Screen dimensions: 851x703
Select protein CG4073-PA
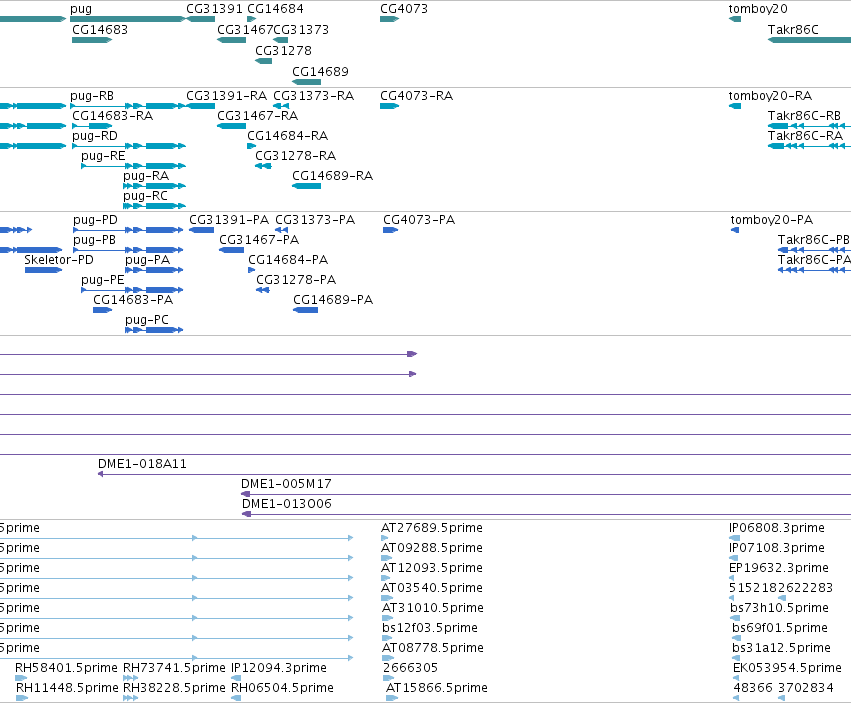coord(418,220)
